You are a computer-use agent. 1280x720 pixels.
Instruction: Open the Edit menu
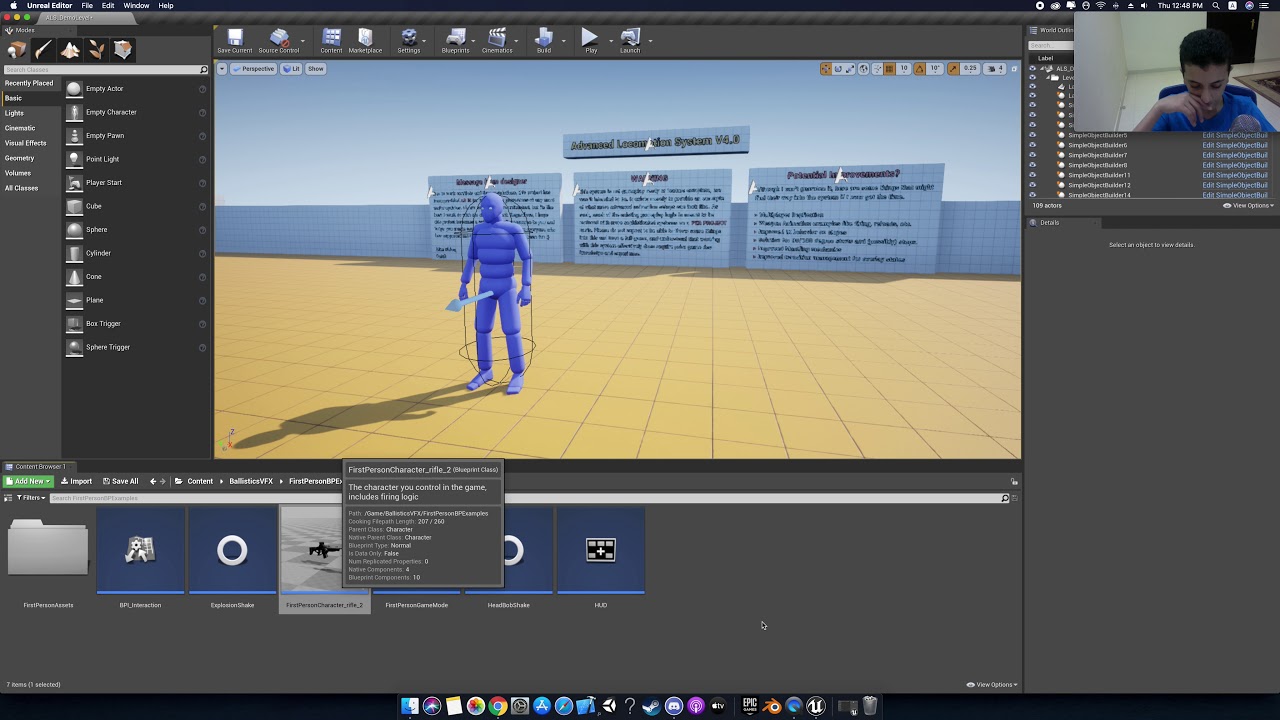[x=107, y=6]
